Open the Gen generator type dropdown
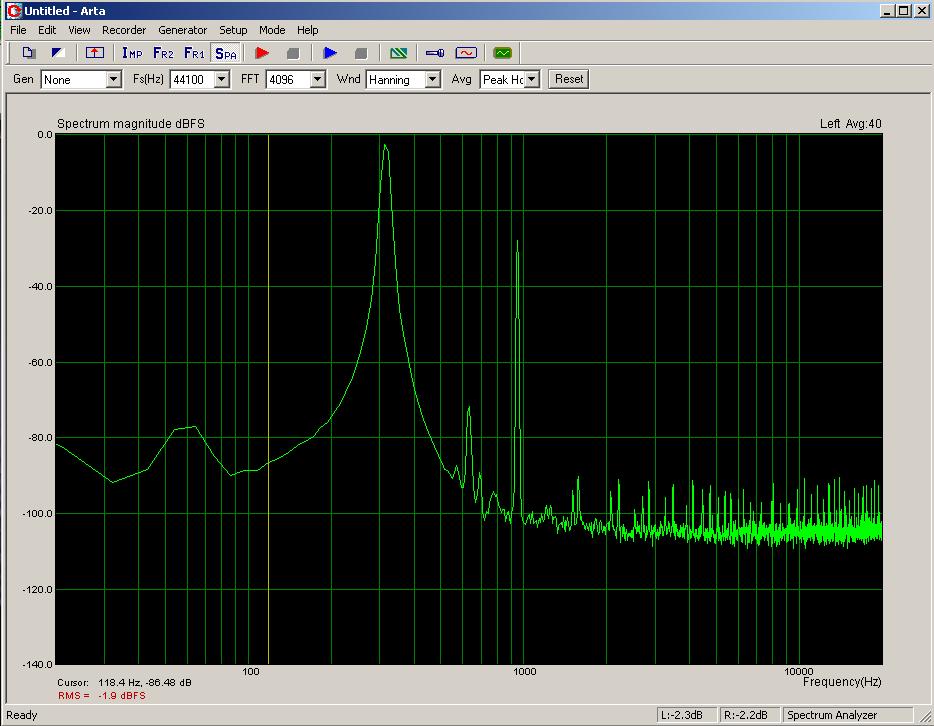 [113, 79]
